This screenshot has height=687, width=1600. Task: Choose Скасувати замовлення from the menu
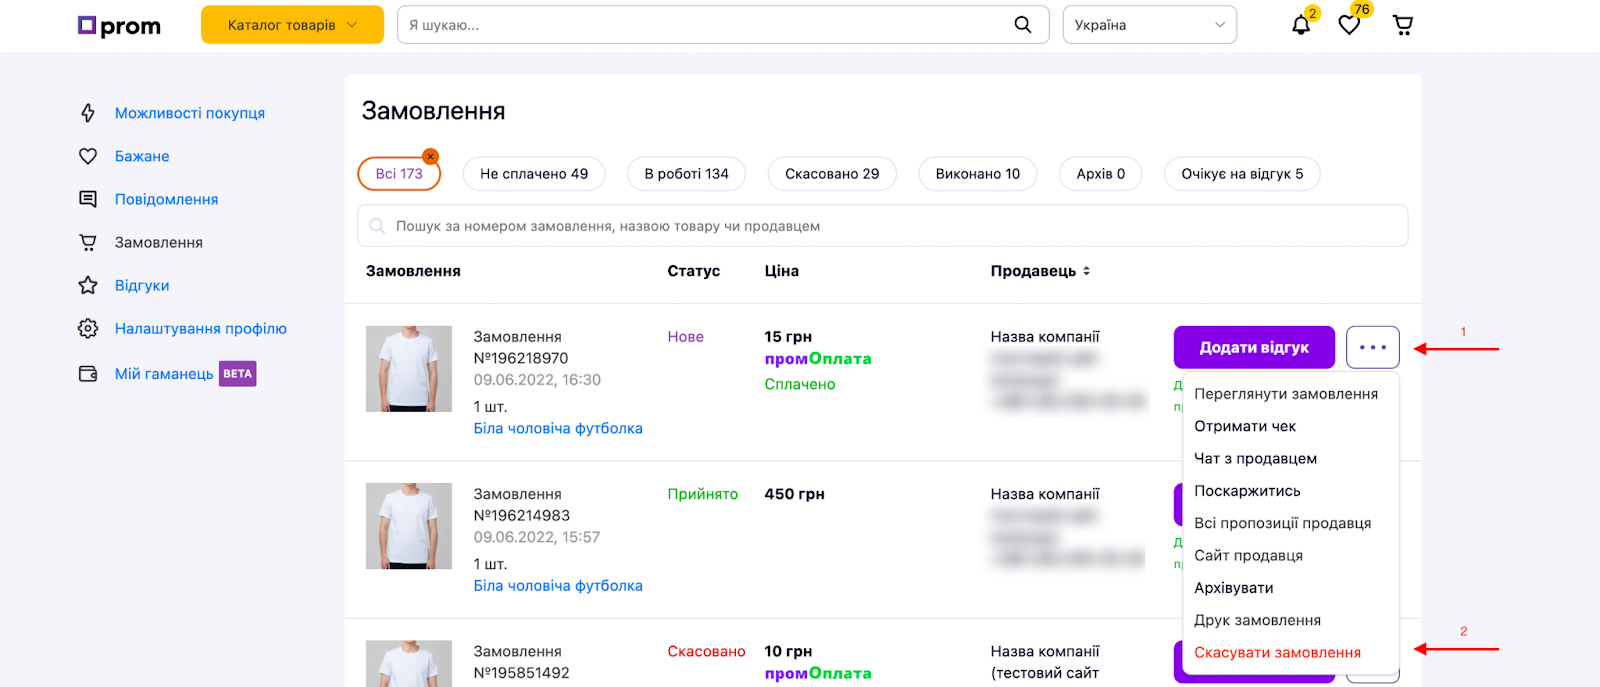click(x=1277, y=653)
